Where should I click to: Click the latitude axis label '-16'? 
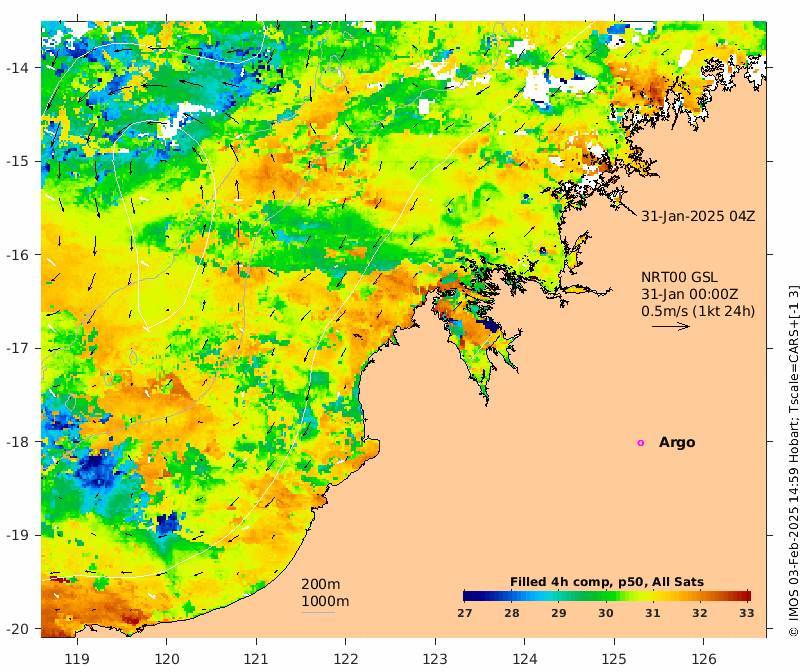[x=17, y=255]
